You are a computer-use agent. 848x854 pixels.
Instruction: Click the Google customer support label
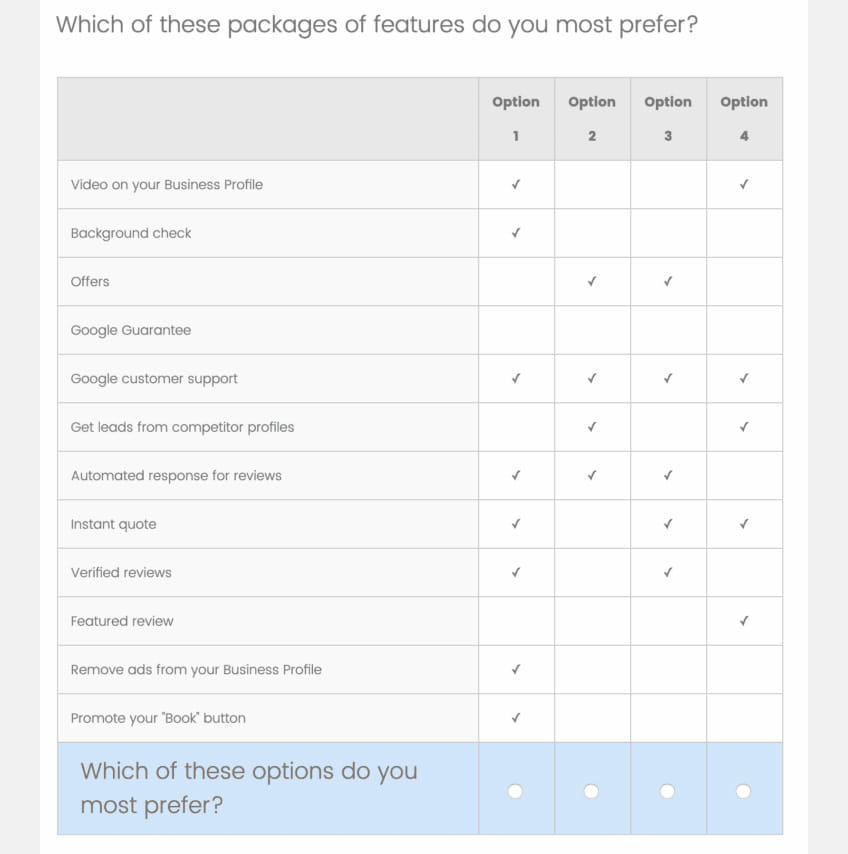(154, 379)
